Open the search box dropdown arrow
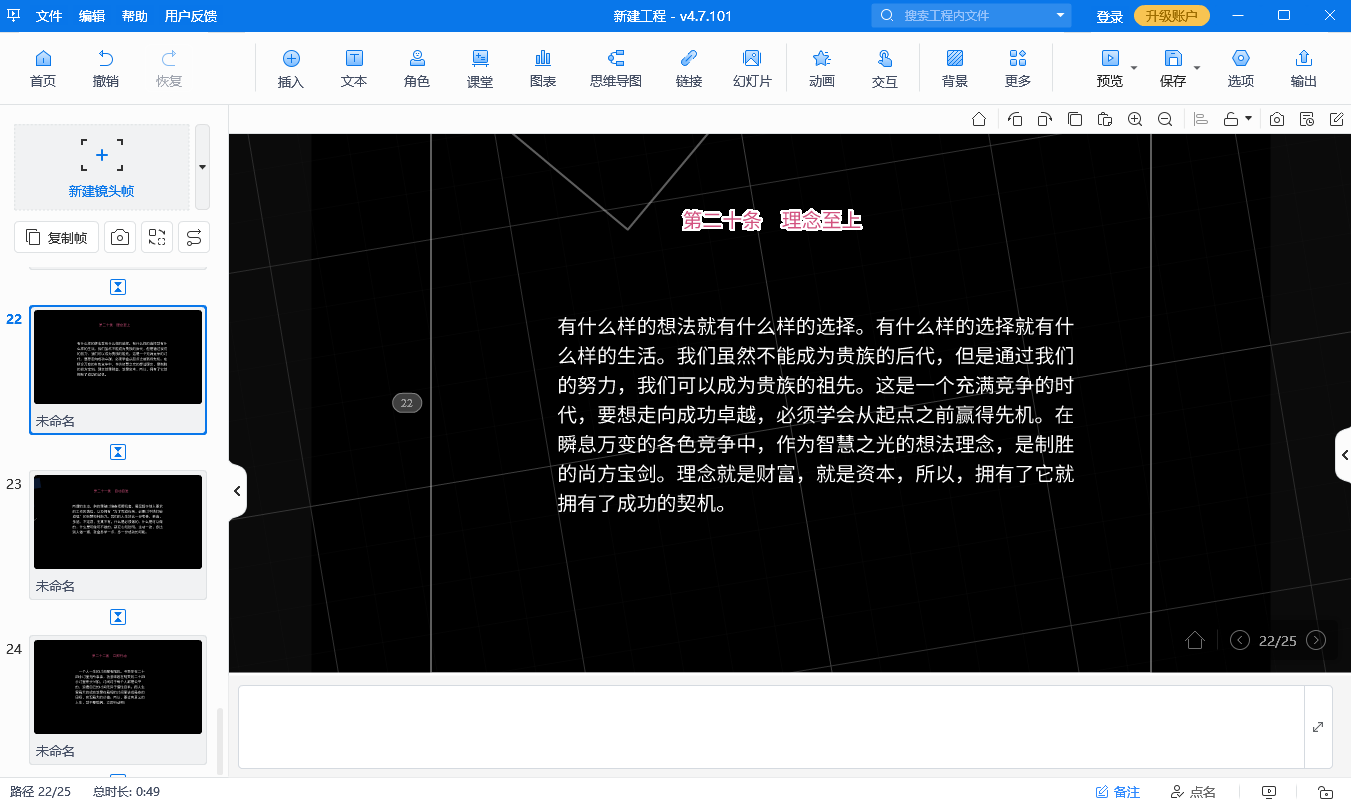Screen dimensions: 1351x803 coord(1060,16)
